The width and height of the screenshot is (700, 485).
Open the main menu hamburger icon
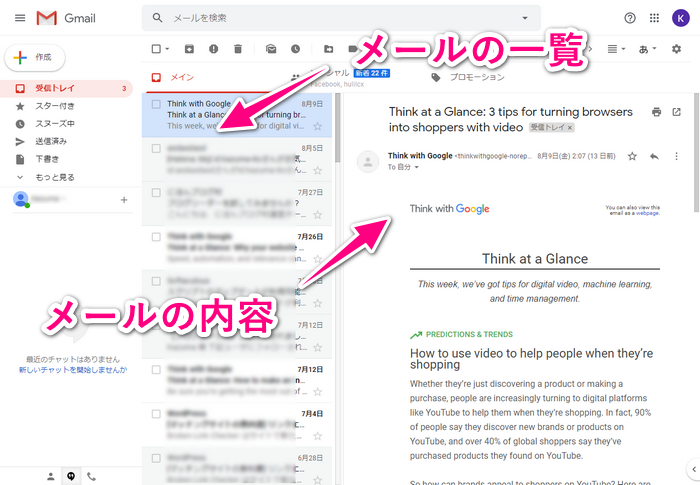[20, 18]
